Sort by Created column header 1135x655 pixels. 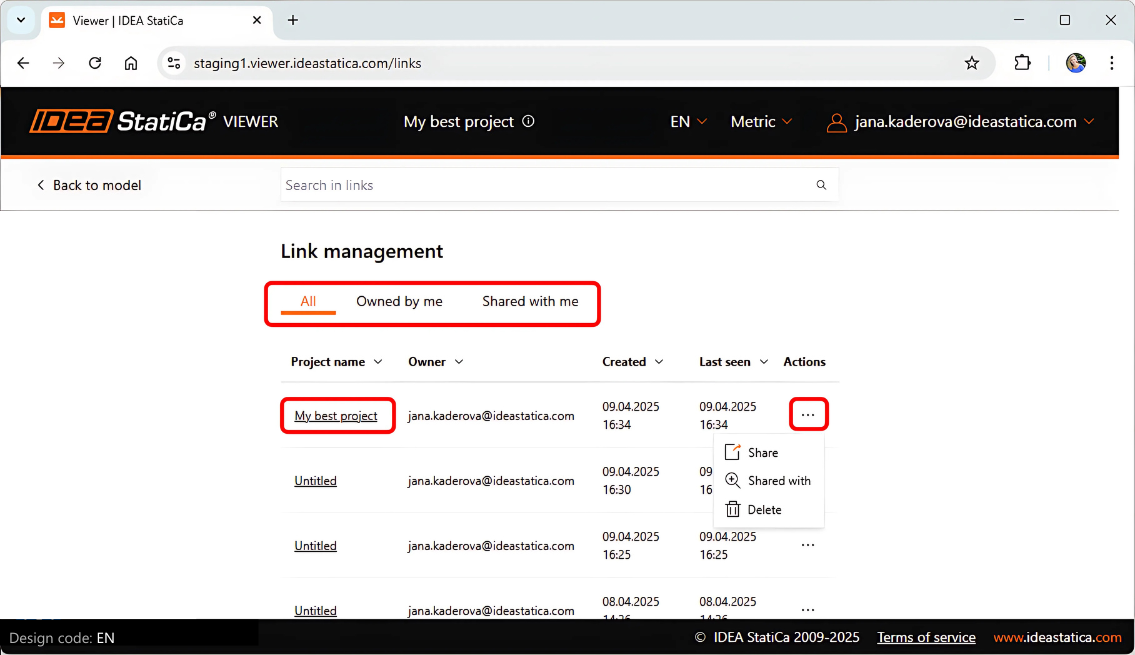pyautogui.click(x=632, y=362)
